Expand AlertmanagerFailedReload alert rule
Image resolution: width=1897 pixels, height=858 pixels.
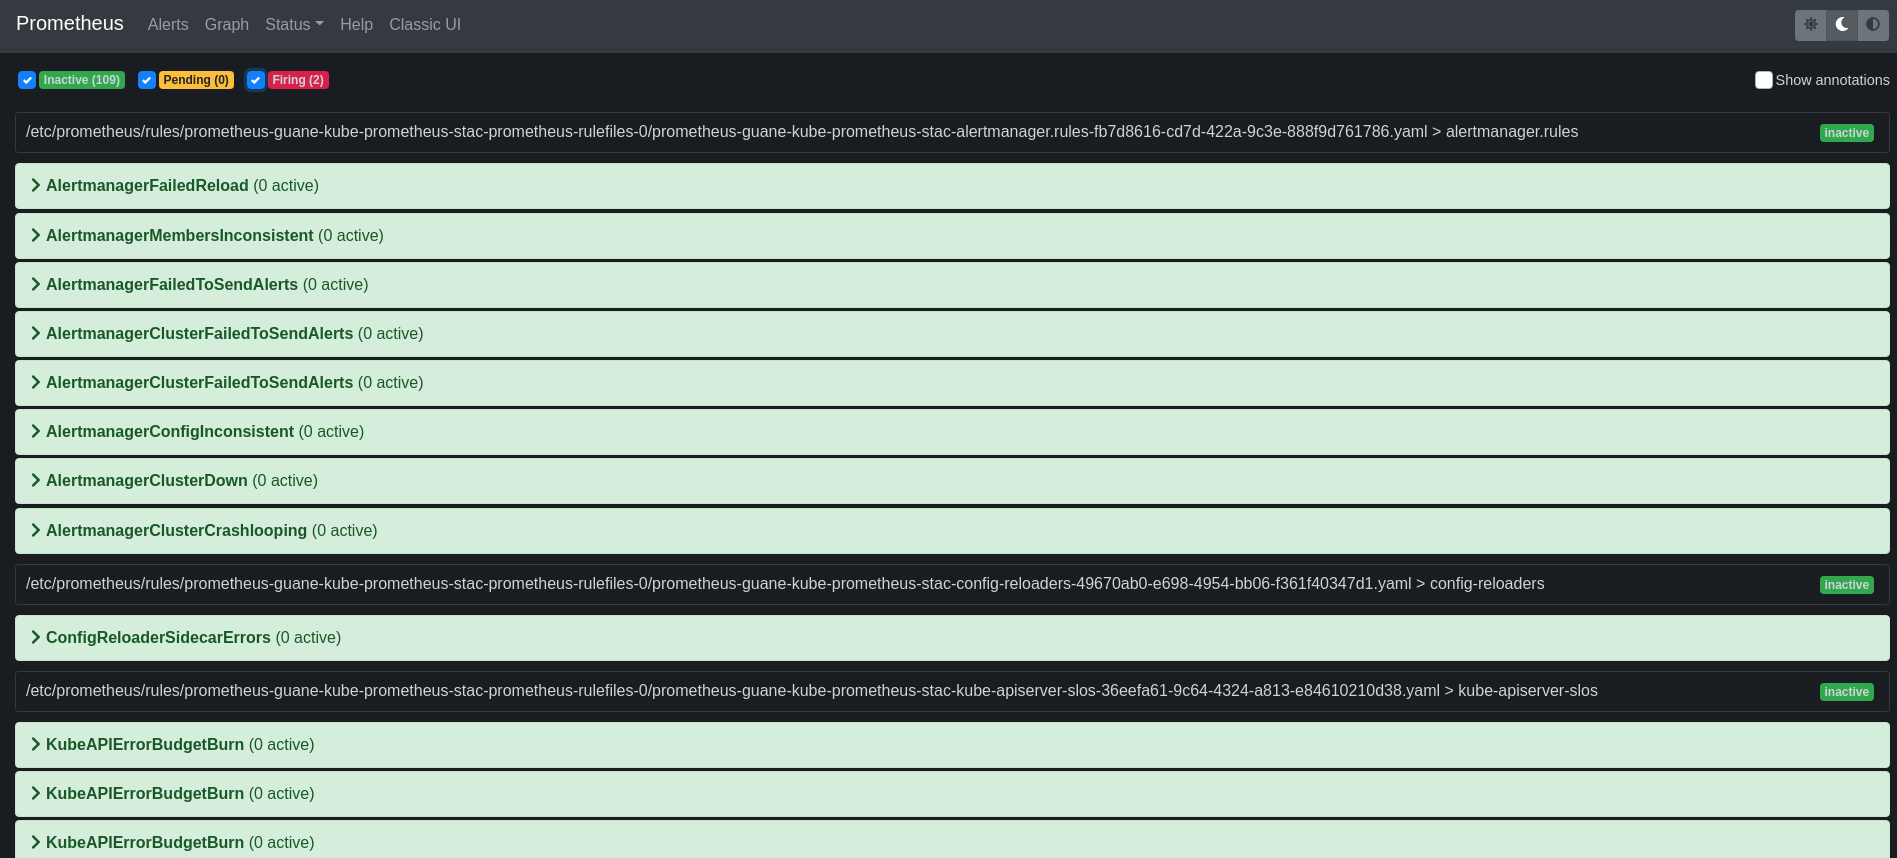(x=952, y=186)
